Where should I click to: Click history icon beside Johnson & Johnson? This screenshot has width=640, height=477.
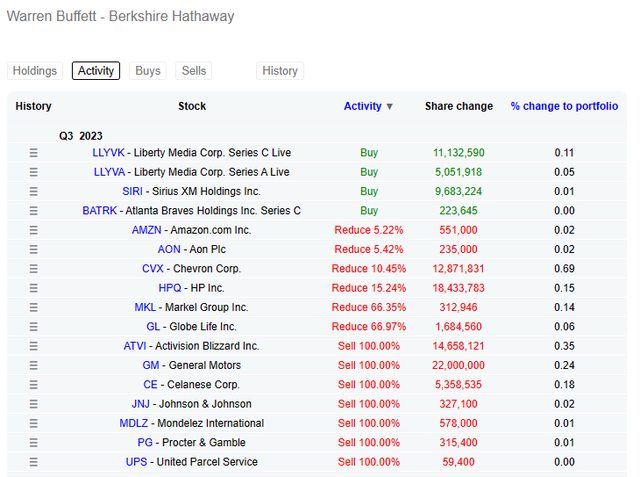tap(33, 404)
